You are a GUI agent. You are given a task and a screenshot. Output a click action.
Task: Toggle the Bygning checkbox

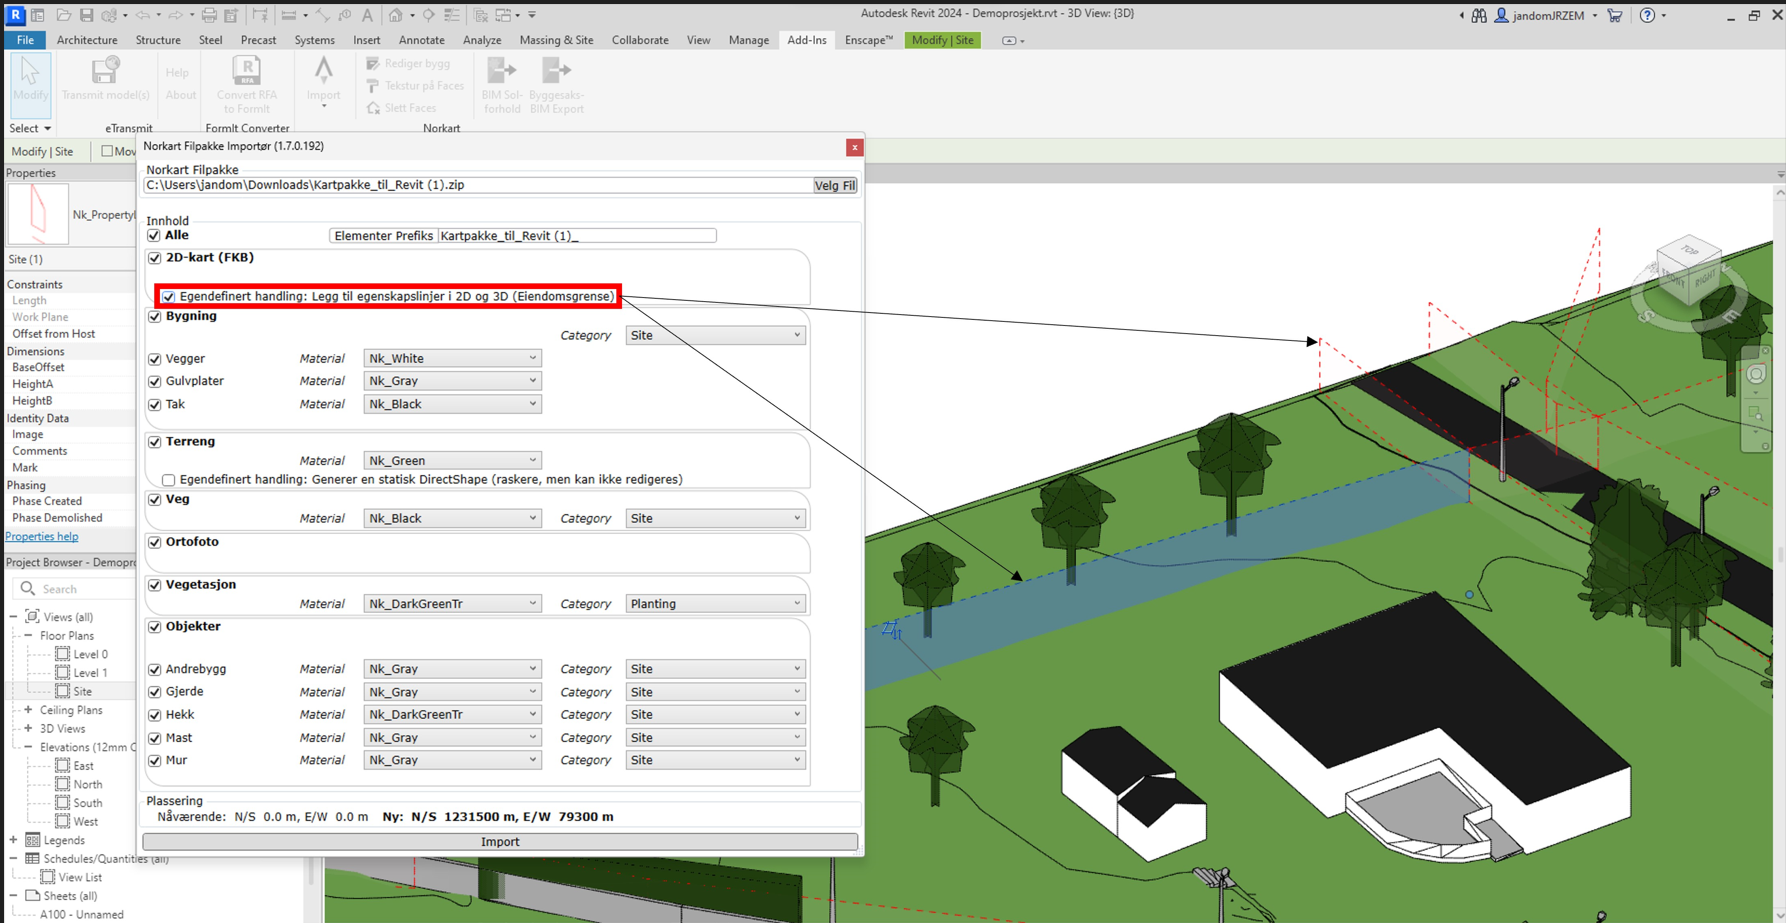(x=154, y=316)
